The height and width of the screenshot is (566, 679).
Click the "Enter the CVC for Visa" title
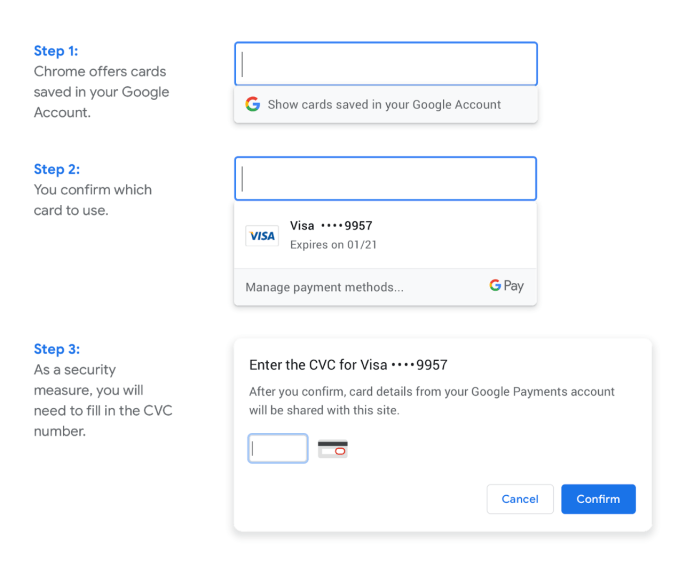tap(348, 365)
